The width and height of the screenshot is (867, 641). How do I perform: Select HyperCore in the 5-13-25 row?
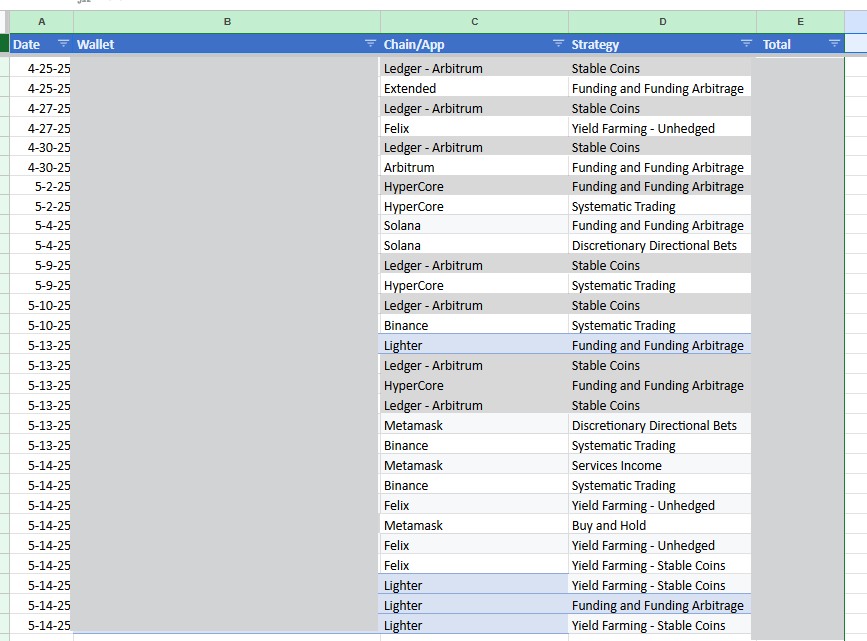474,385
